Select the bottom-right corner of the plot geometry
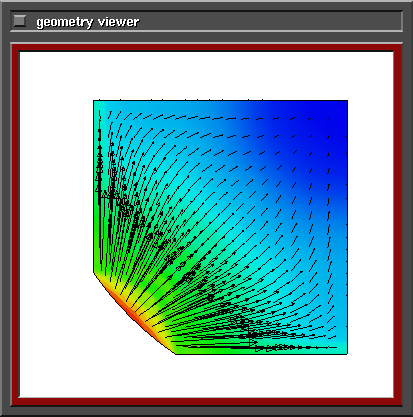 click(x=347, y=354)
